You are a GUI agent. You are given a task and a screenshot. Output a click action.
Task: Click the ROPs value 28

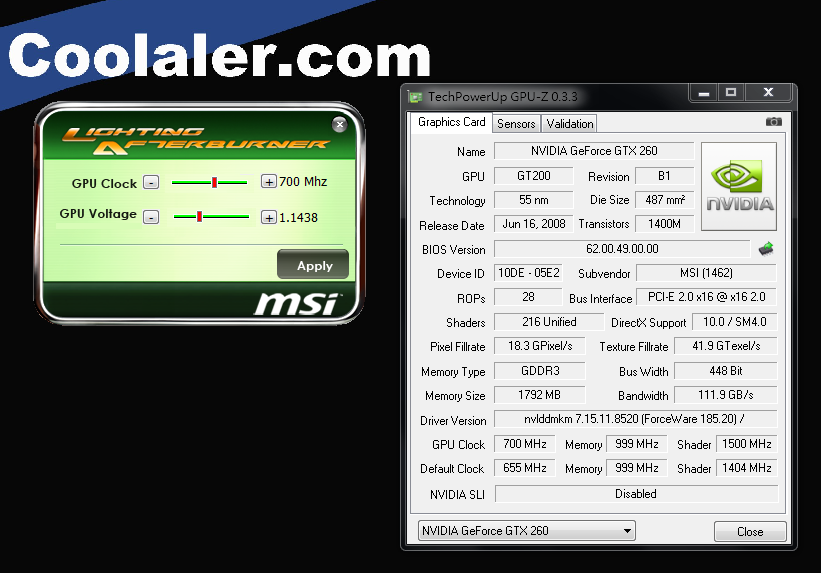(x=528, y=297)
